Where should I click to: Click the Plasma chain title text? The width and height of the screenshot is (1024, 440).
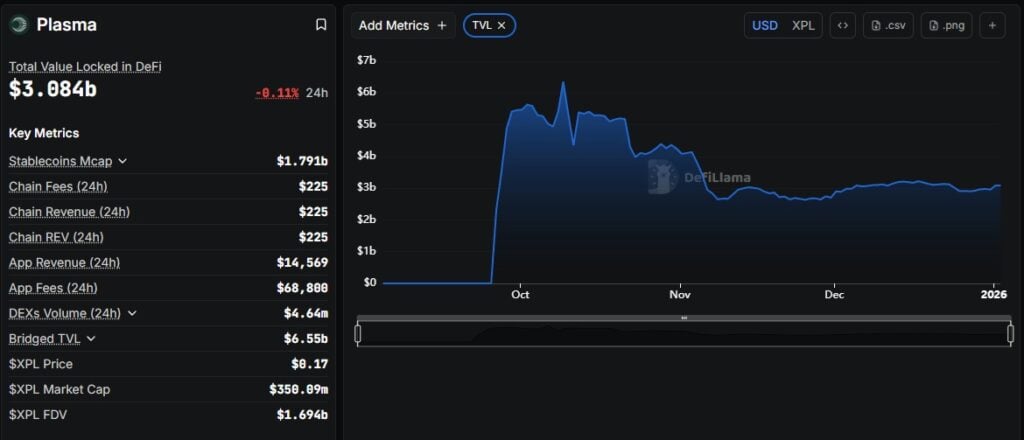point(67,25)
